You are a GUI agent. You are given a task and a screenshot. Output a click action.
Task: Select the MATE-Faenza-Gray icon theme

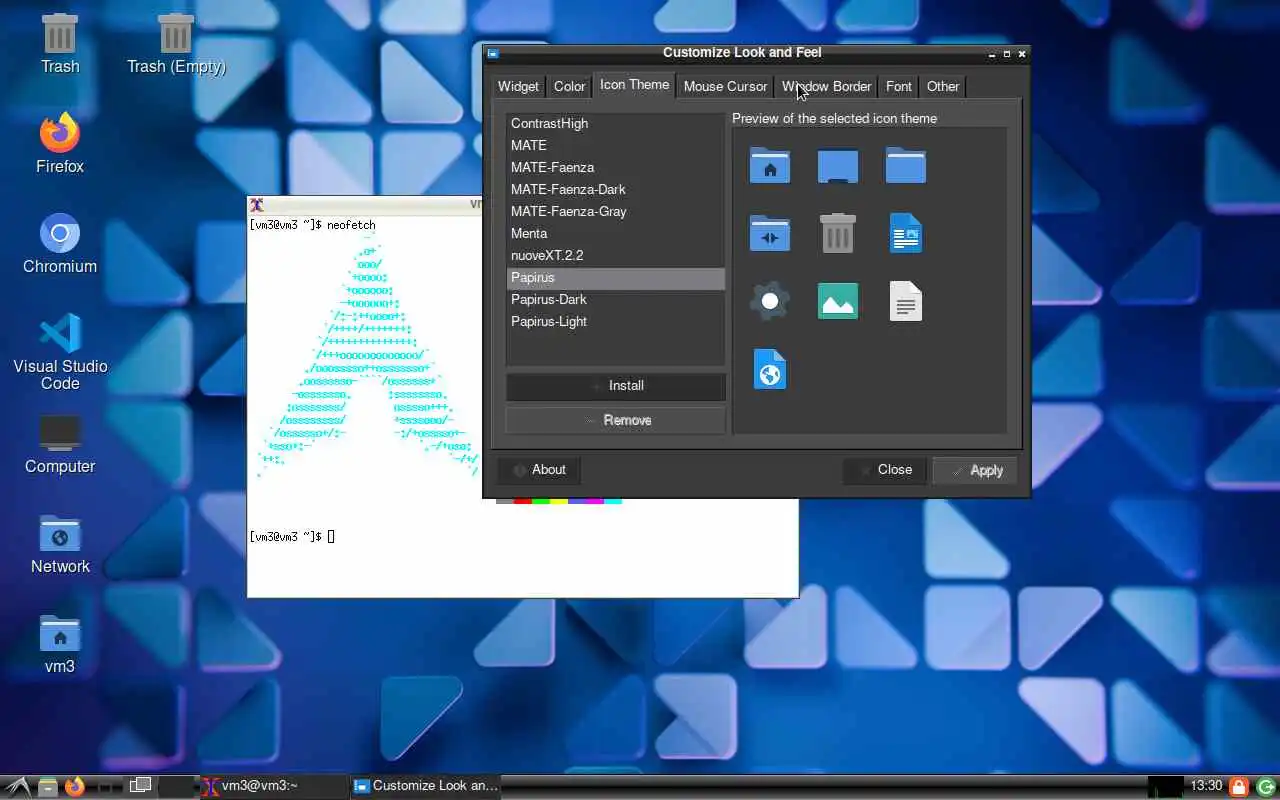tap(615, 211)
